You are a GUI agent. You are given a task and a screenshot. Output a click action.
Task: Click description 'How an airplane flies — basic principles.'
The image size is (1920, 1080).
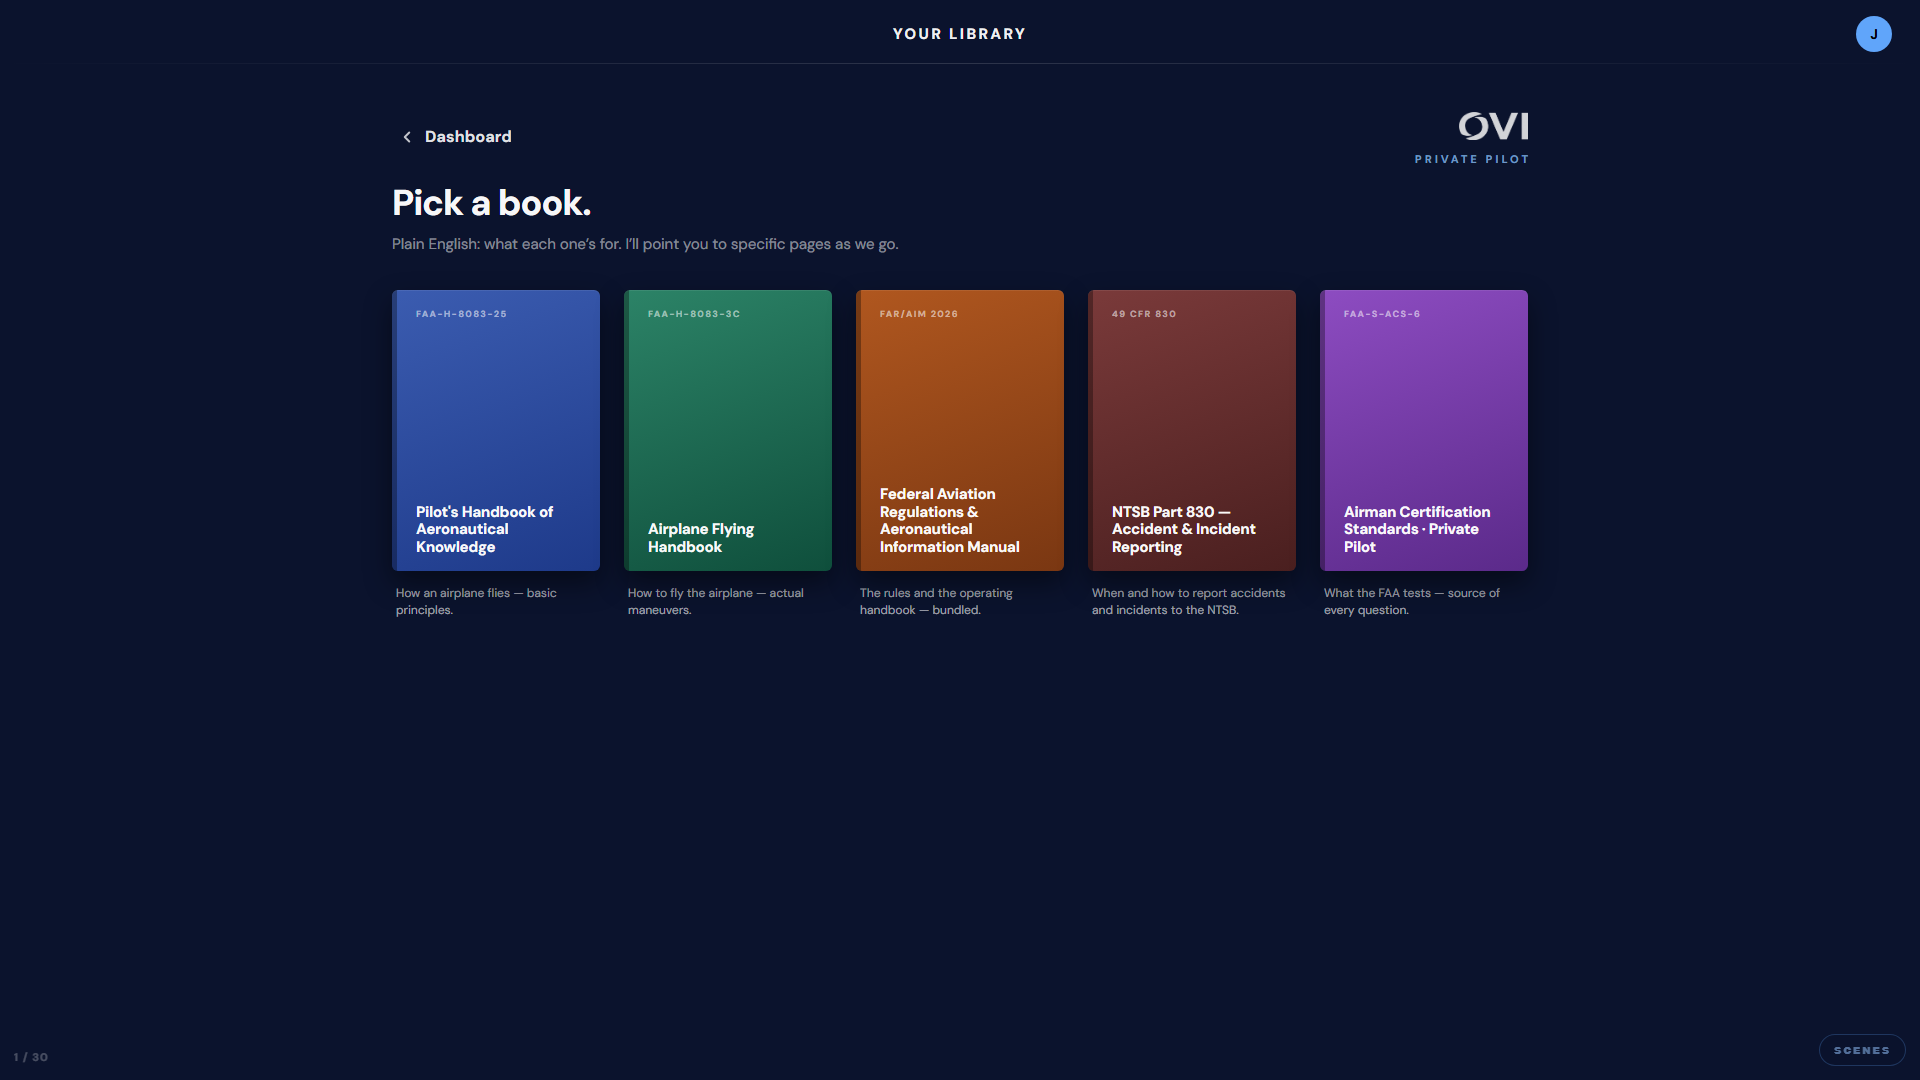tap(476, 601)
